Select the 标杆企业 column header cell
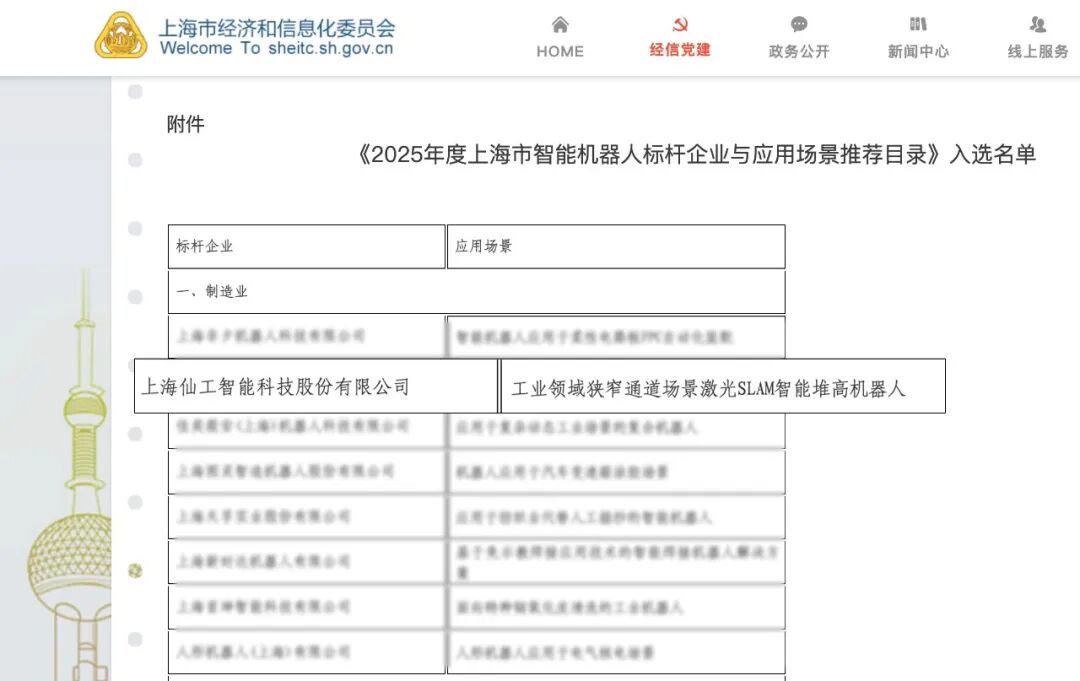Viewport: 1080px width, 681px height. pyautogui.click(x=306, y=246)
